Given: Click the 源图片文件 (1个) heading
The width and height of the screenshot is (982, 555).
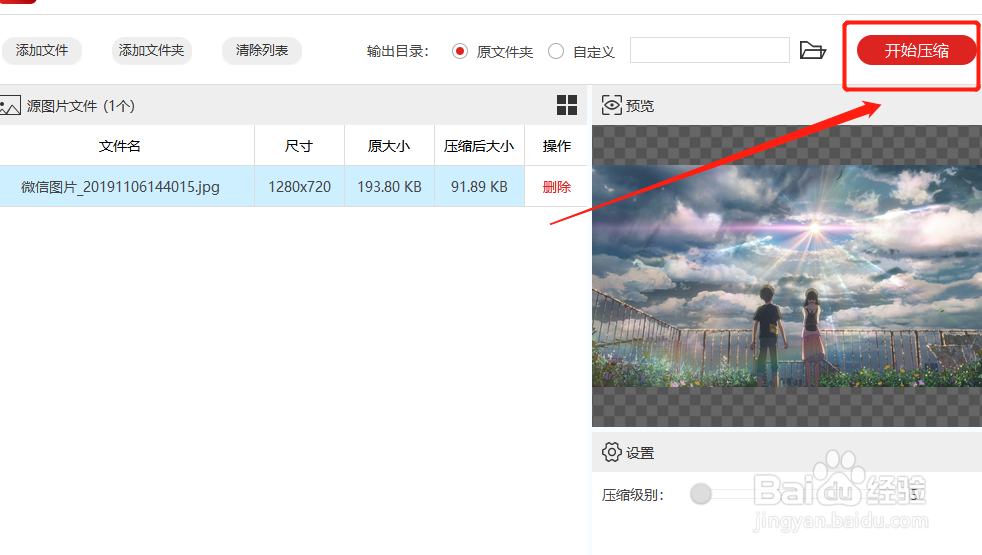Looking at the screenshot, I should pos(81,106).
